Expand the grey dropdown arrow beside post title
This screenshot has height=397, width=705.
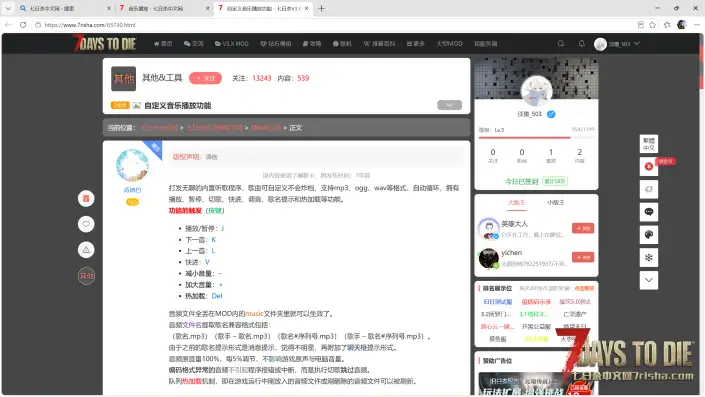point(449,105)
